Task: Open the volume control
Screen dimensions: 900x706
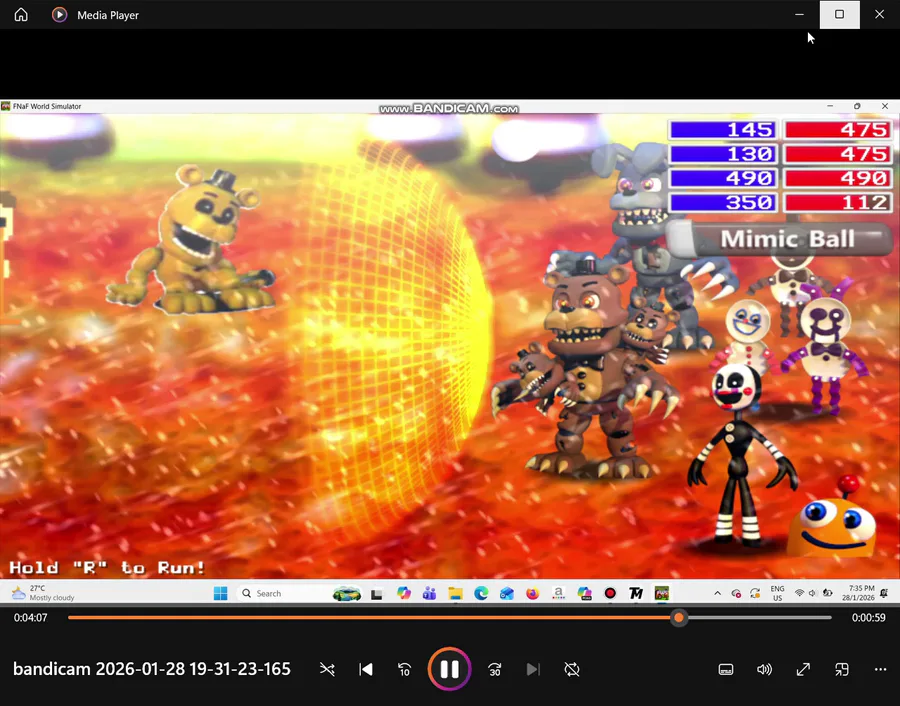Action: click(765, 669)
